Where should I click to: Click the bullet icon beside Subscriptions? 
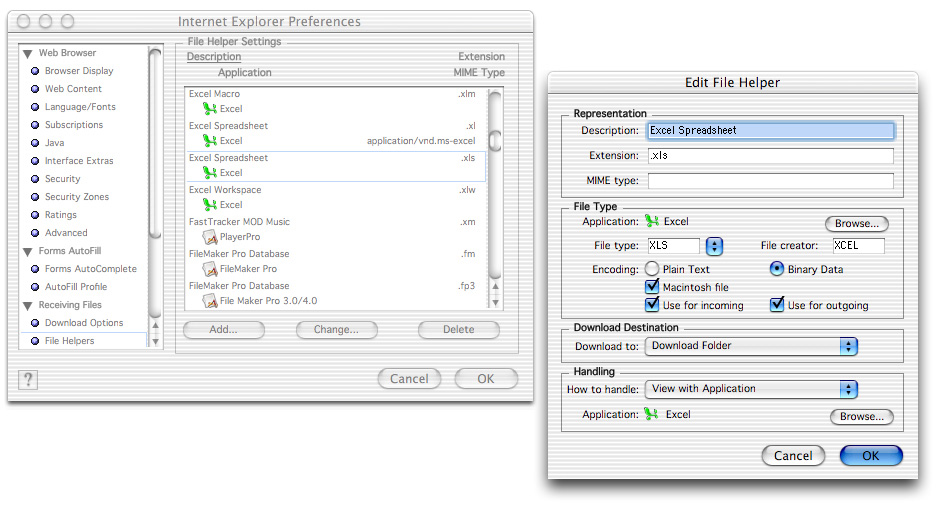[x=35, y=125]
